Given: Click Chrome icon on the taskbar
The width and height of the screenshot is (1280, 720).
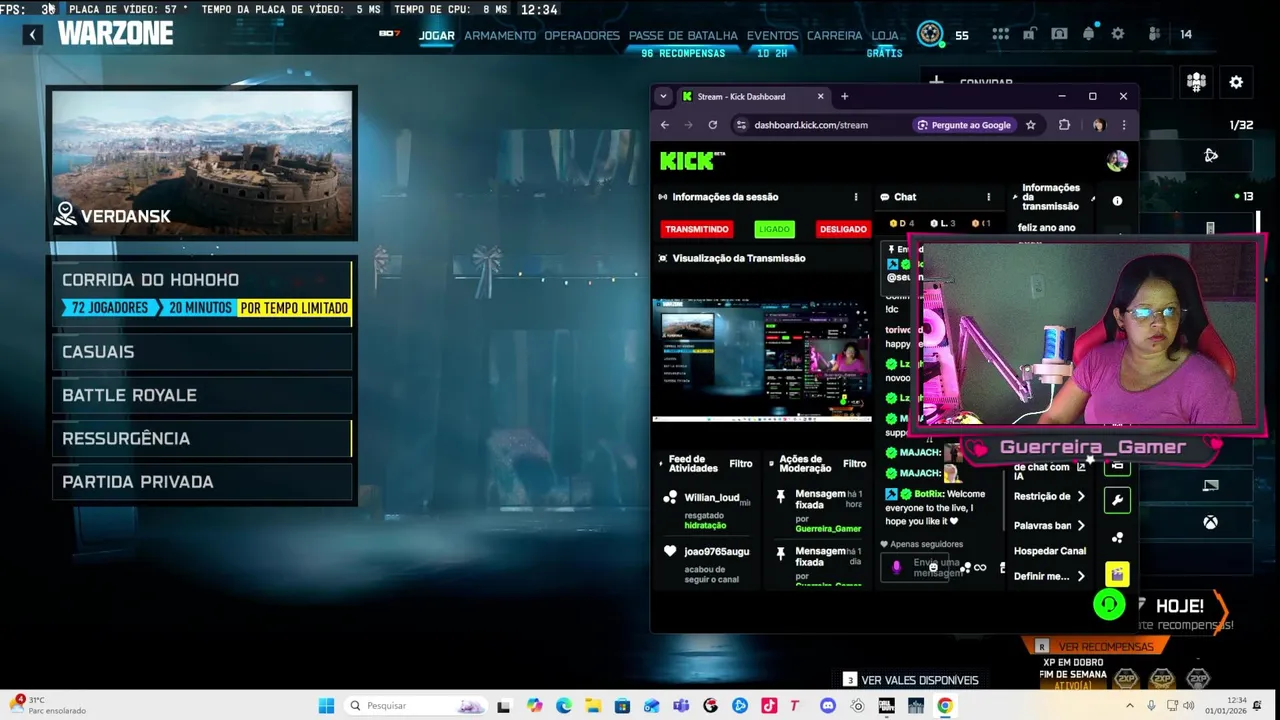Looking at the screenshot, I should (945, 706).
